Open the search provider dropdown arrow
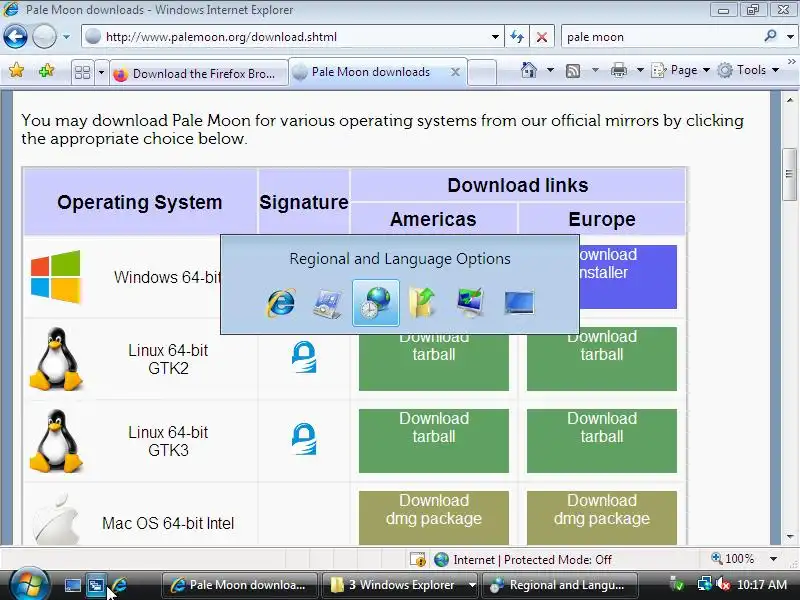 coord(790,37)
